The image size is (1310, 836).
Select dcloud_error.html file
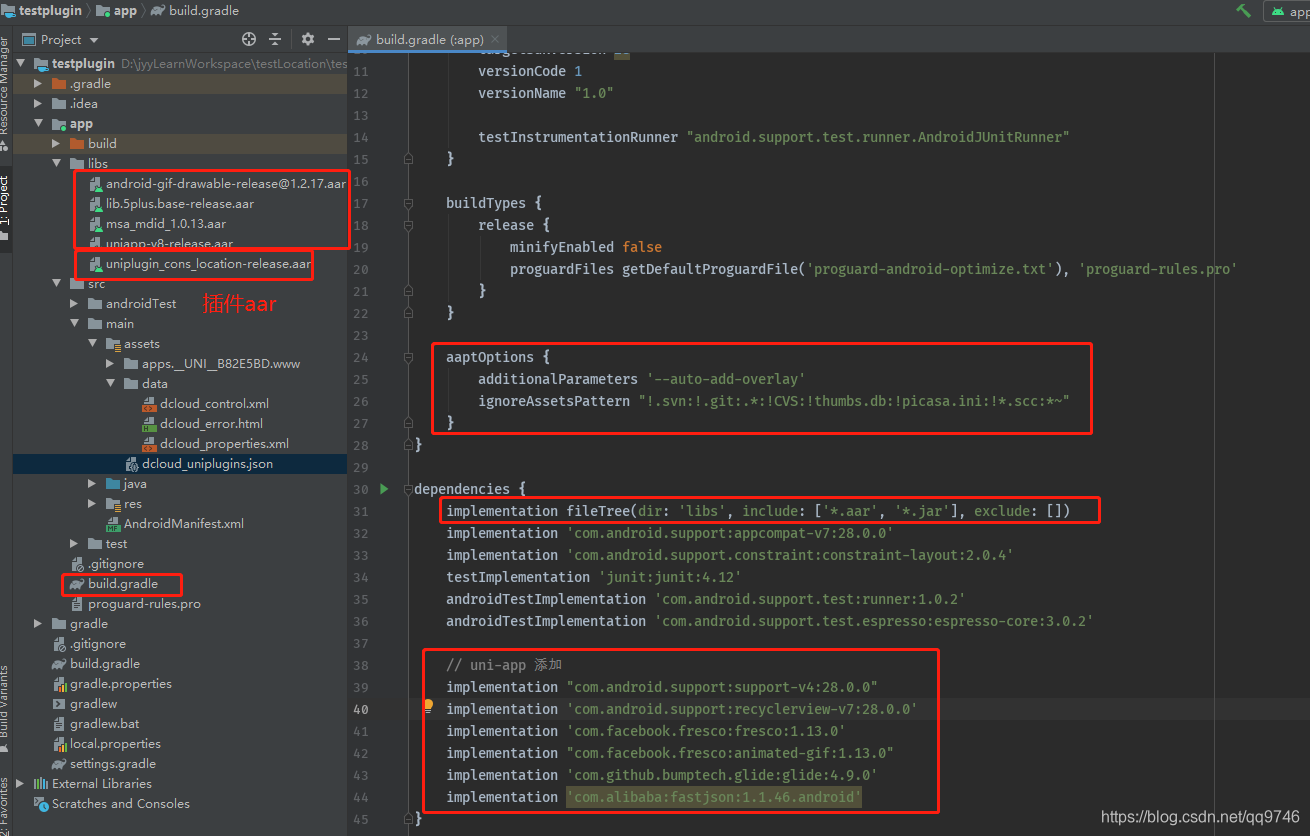[202, 424]
